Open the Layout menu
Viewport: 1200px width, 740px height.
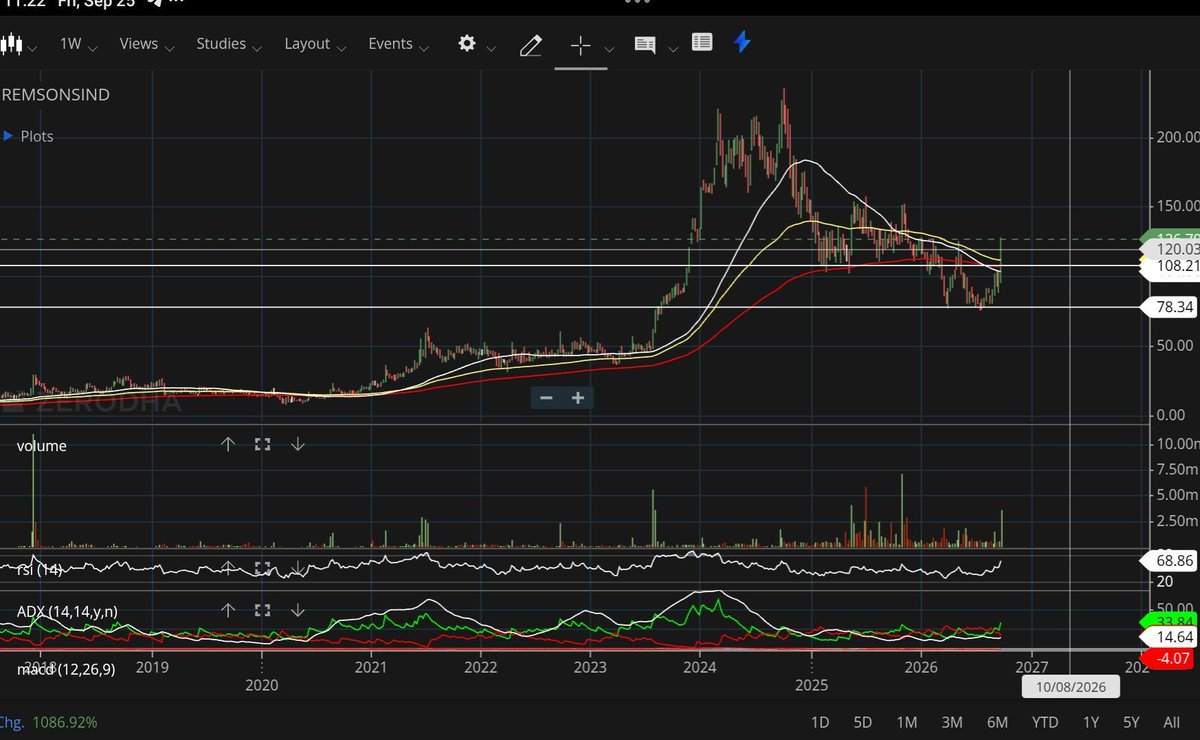316,44
